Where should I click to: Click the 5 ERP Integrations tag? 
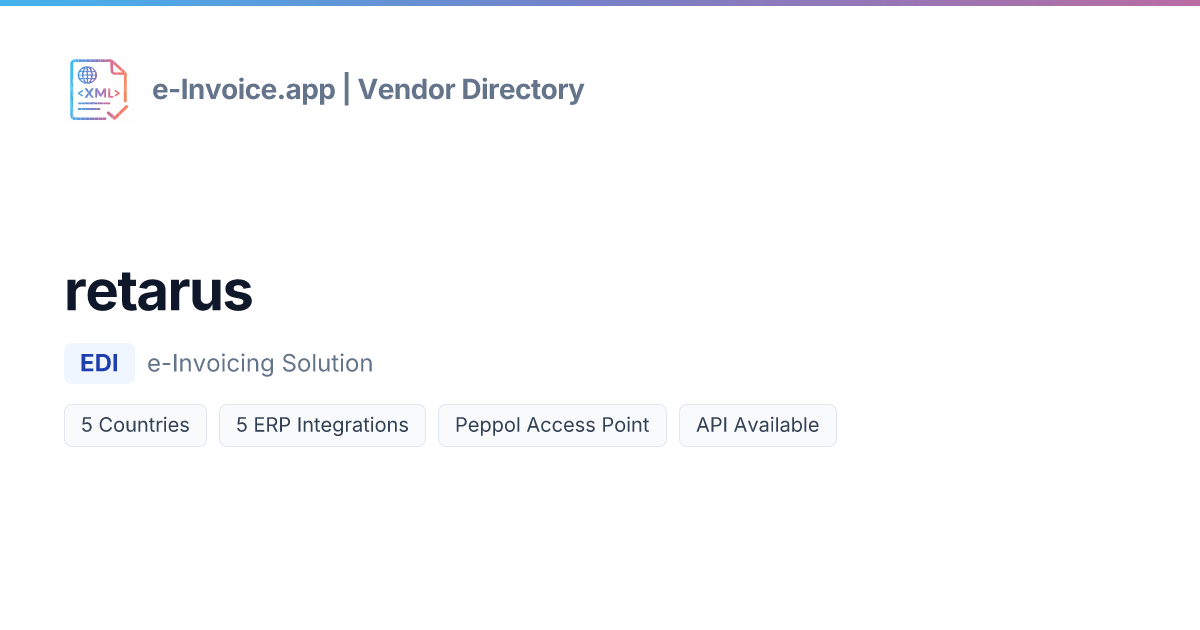pos(322,425)
